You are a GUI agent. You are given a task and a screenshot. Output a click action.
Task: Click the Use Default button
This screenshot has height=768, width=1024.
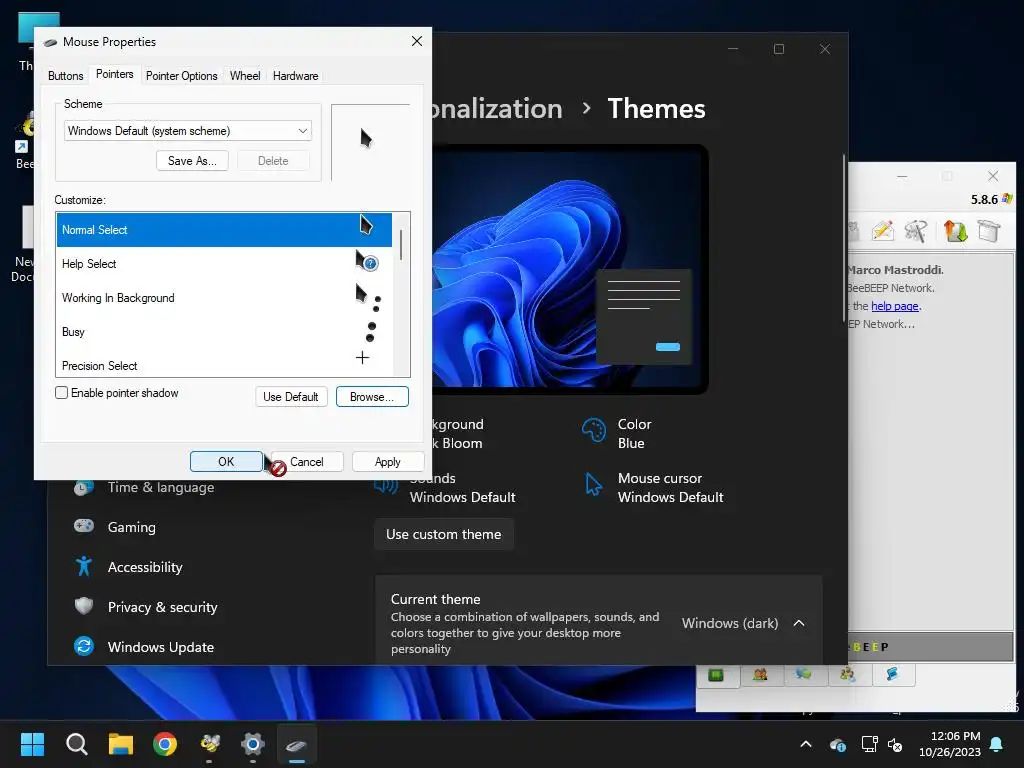pyautogui.click(x=291, y=396)
